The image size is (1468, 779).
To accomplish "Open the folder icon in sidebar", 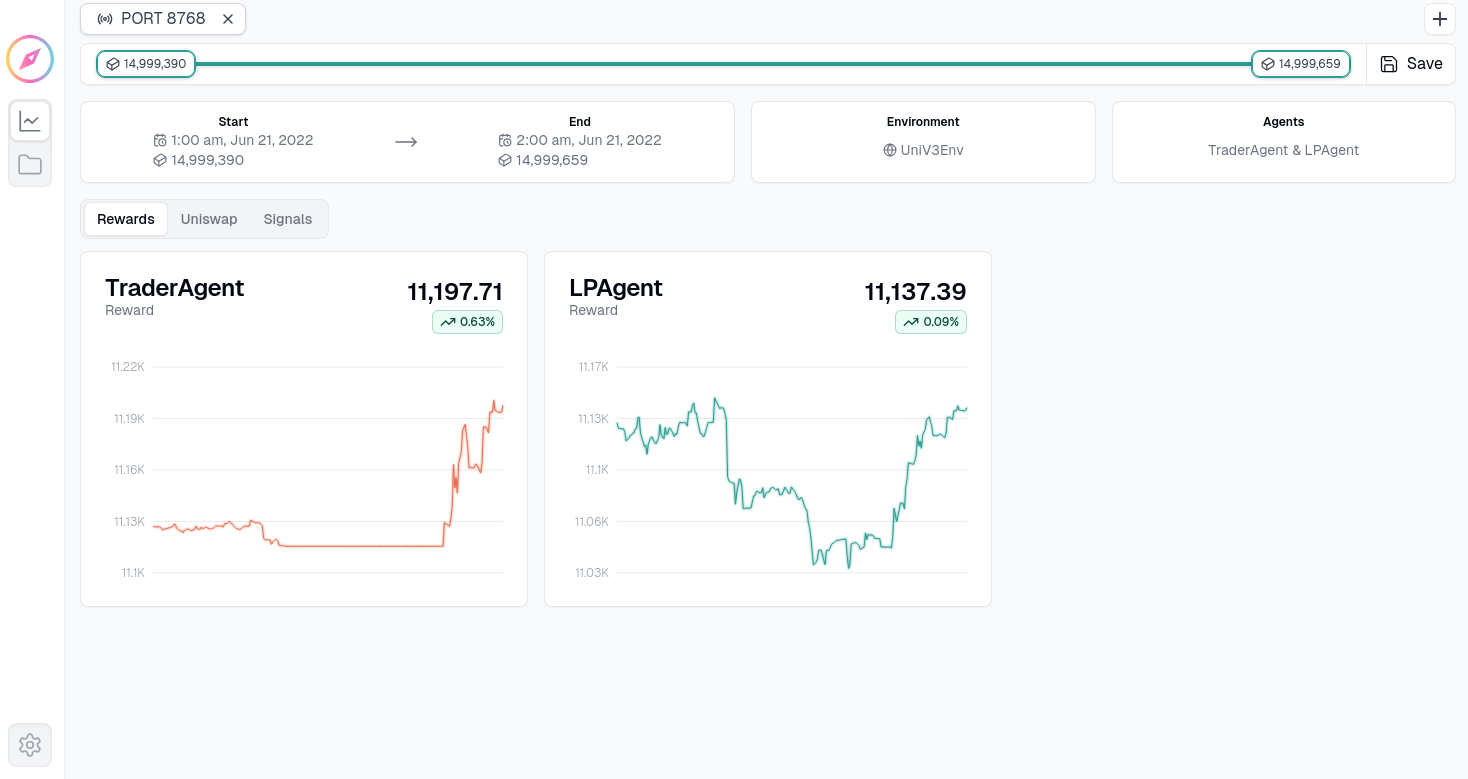I will click(30, 165).
